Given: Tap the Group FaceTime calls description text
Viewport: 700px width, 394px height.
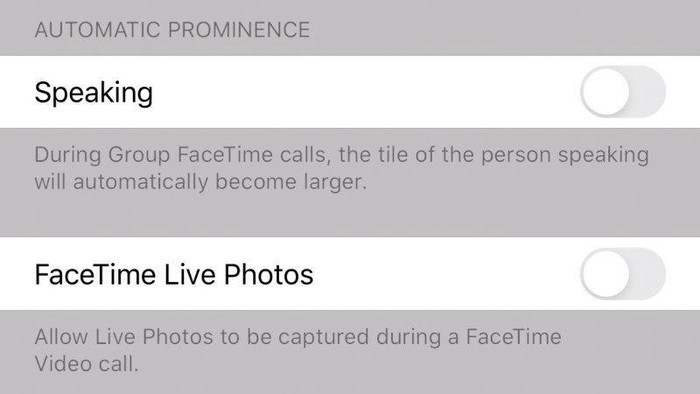Looking at the screenshot, I should [342, 168].
